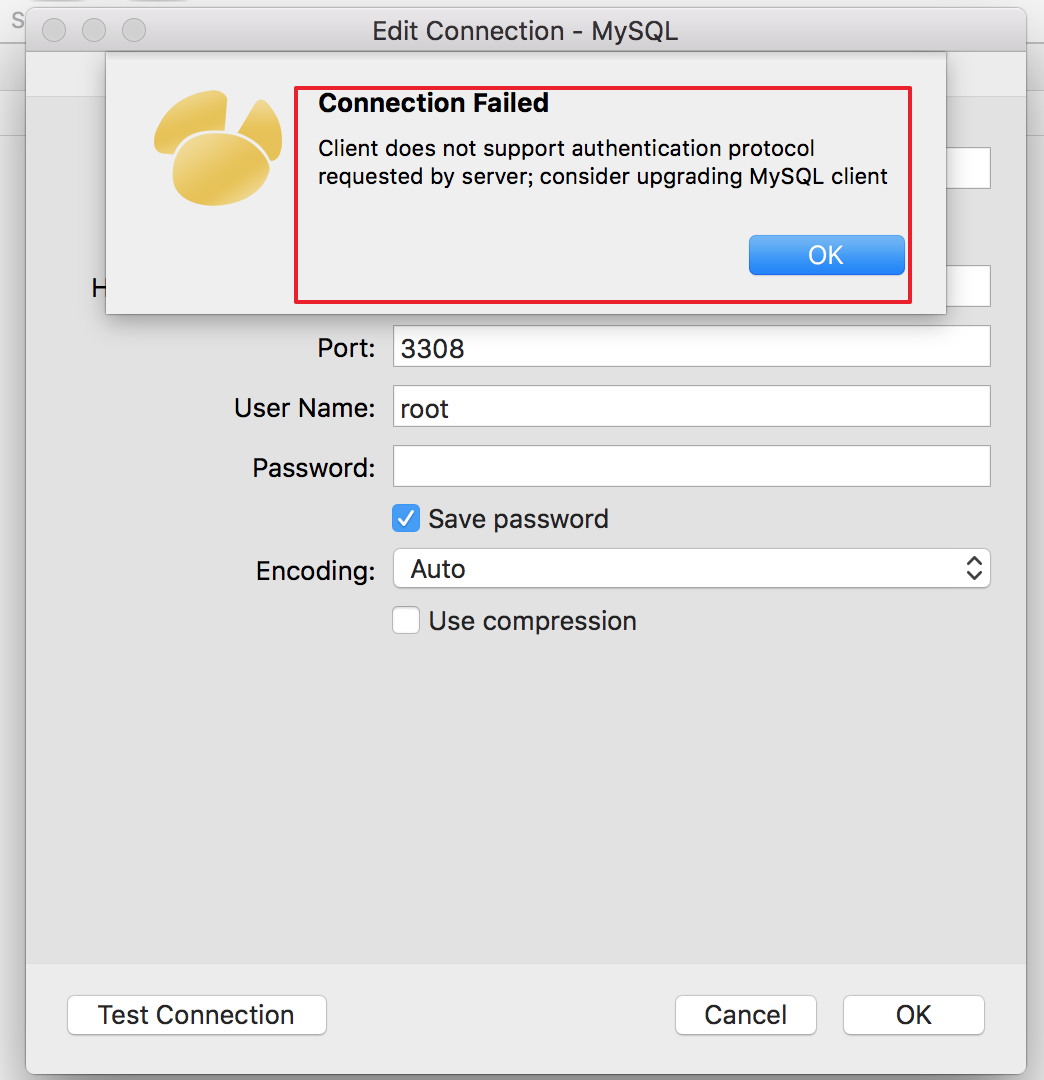
Task: Enable the Use compression checkbox
Action: (406, 621)
